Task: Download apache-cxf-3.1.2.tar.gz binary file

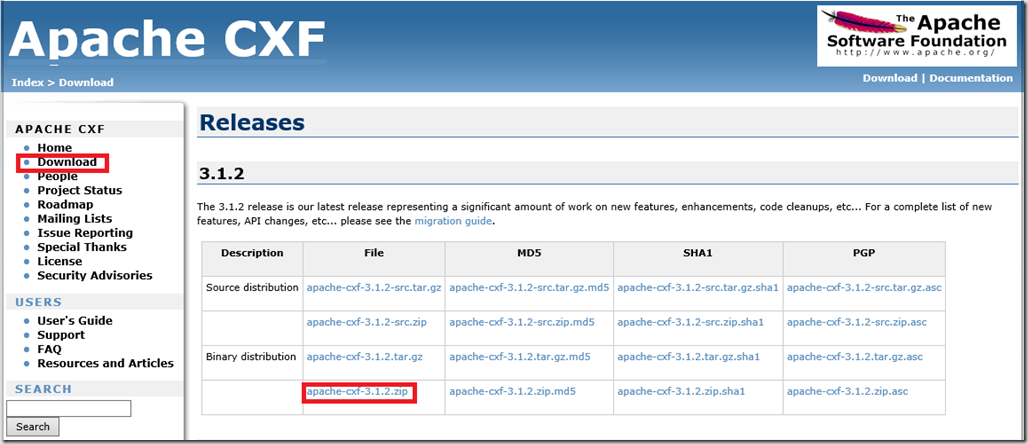Action: coord(365,357)
